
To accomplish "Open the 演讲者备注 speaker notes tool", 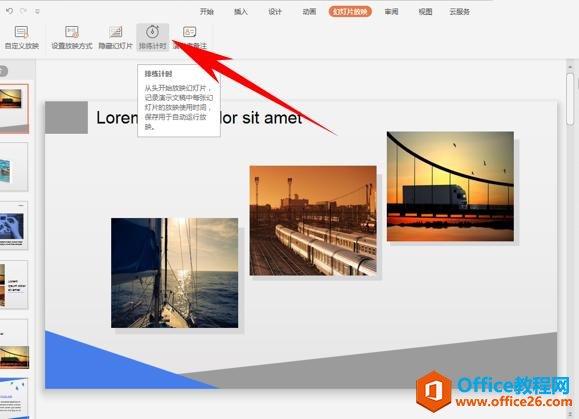I will 190,38.
